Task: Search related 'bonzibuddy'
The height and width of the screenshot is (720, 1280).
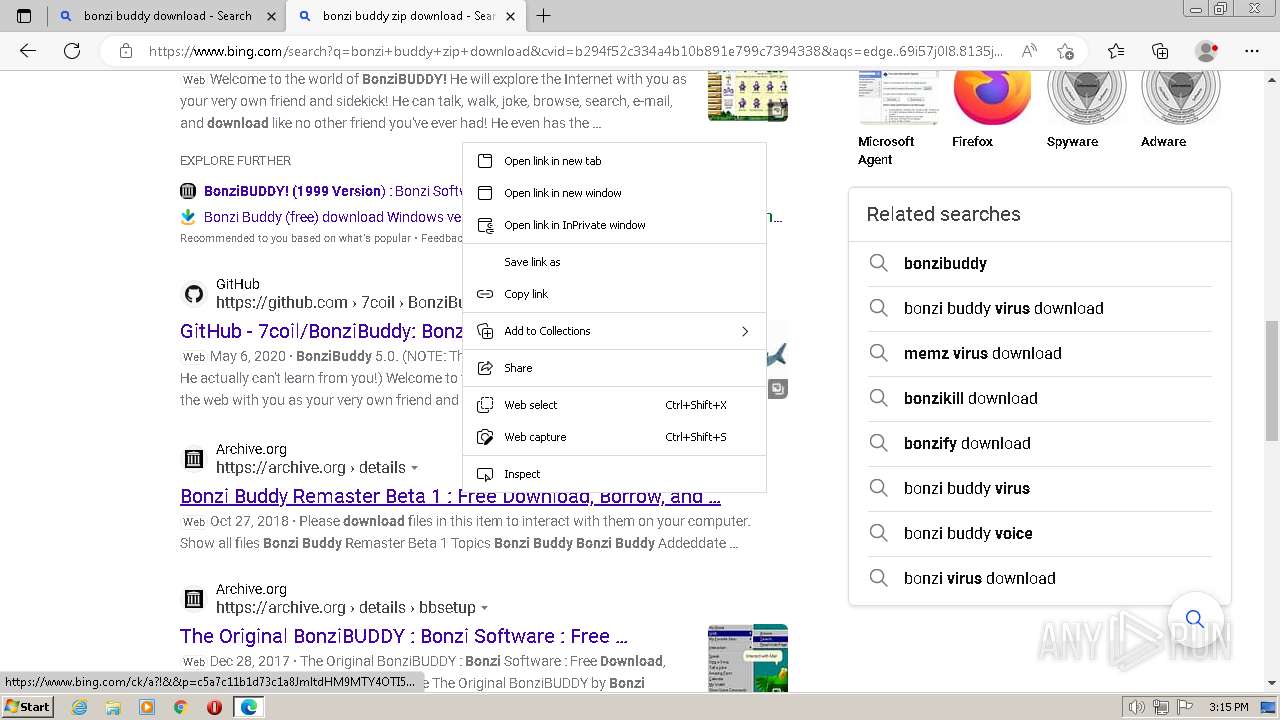Action: tap(1039, 263)
